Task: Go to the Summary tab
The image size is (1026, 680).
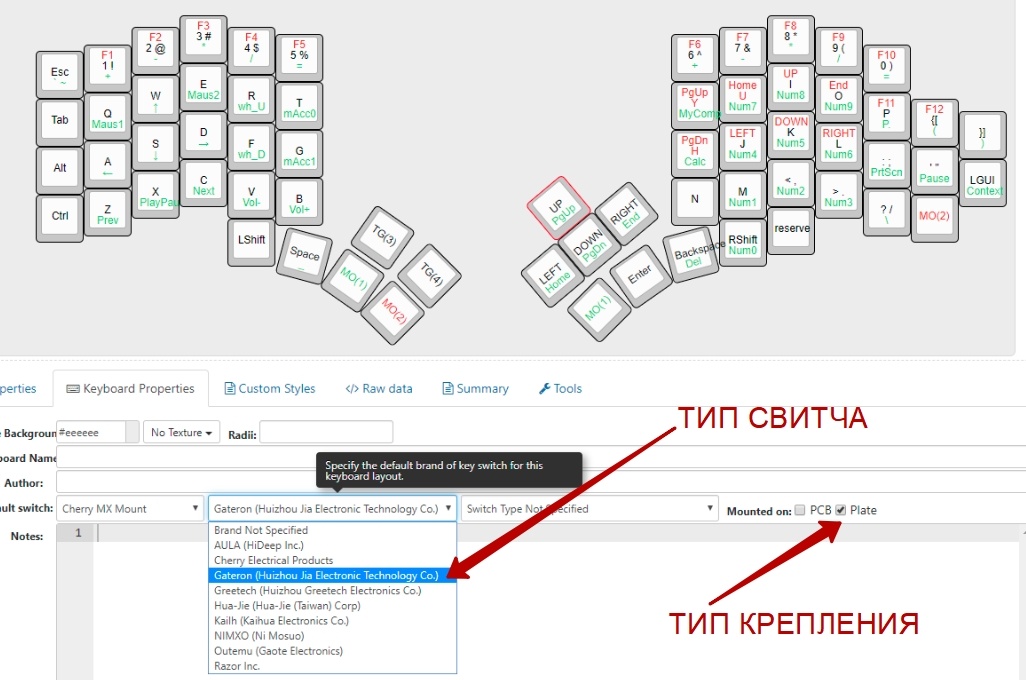Action: pyautogui.click(x=476, y=389)
